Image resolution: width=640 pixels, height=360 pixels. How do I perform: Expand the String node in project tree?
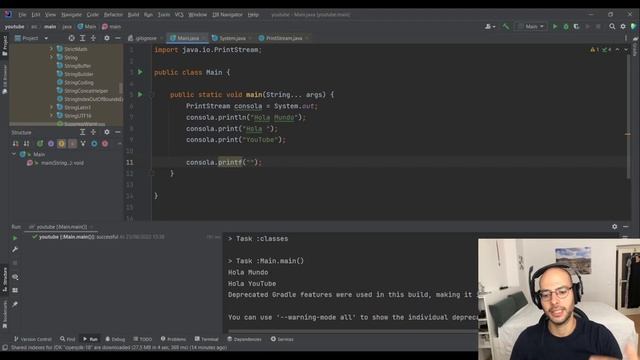click(x=51, y=57)
